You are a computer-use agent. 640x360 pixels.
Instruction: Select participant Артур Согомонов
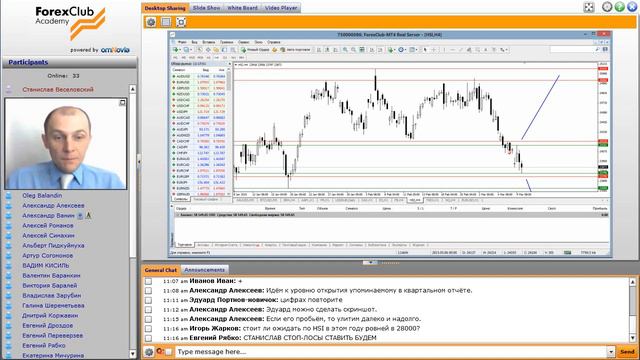click(47, 256)
